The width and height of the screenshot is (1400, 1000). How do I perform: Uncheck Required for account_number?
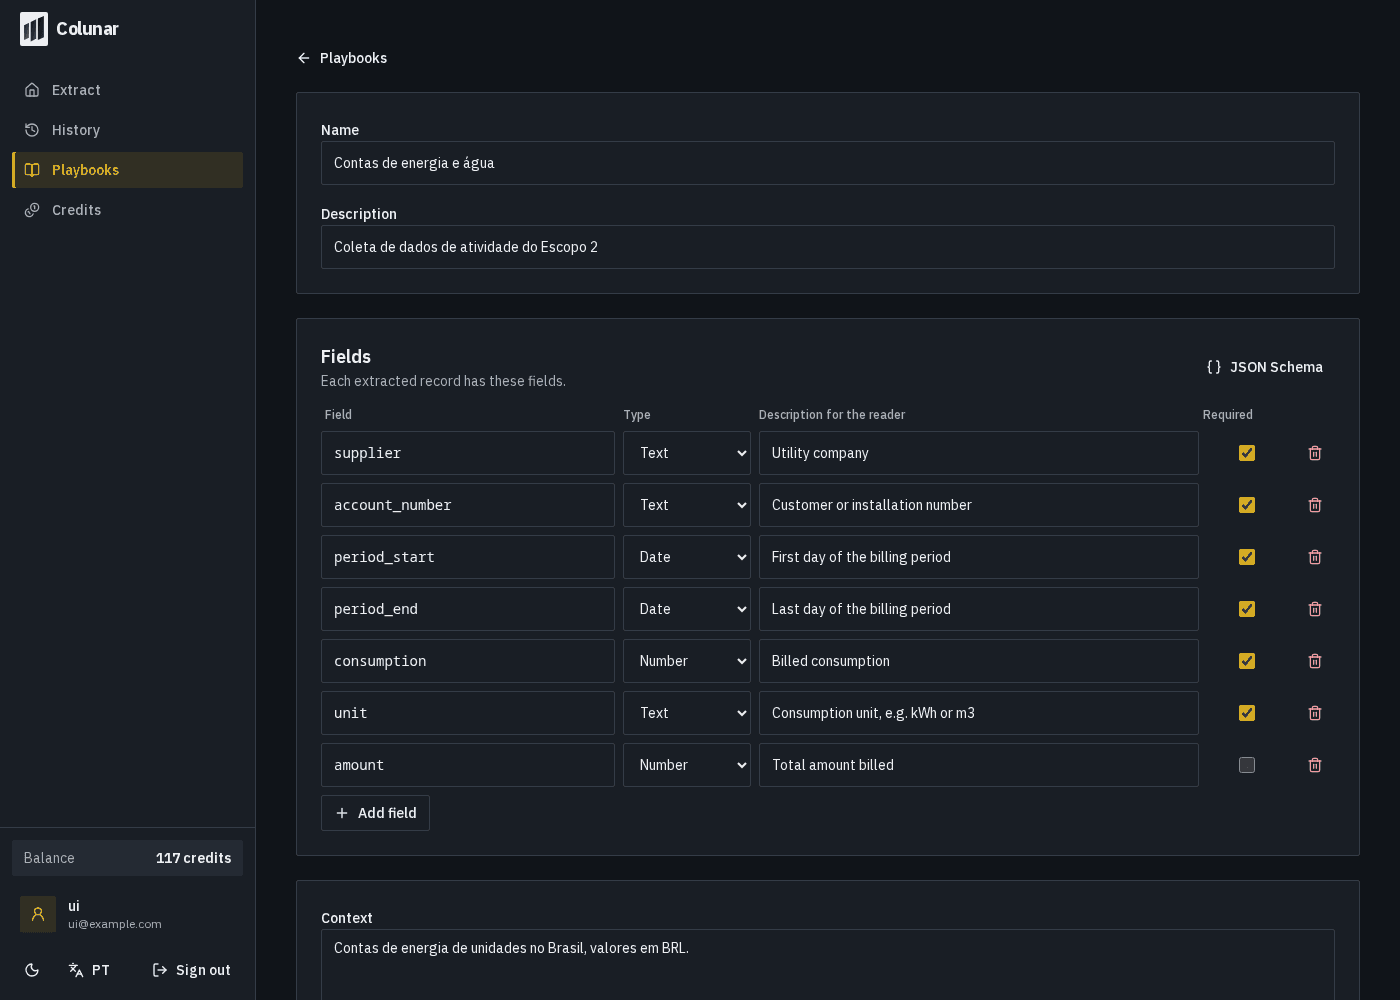pos(1247,505)
